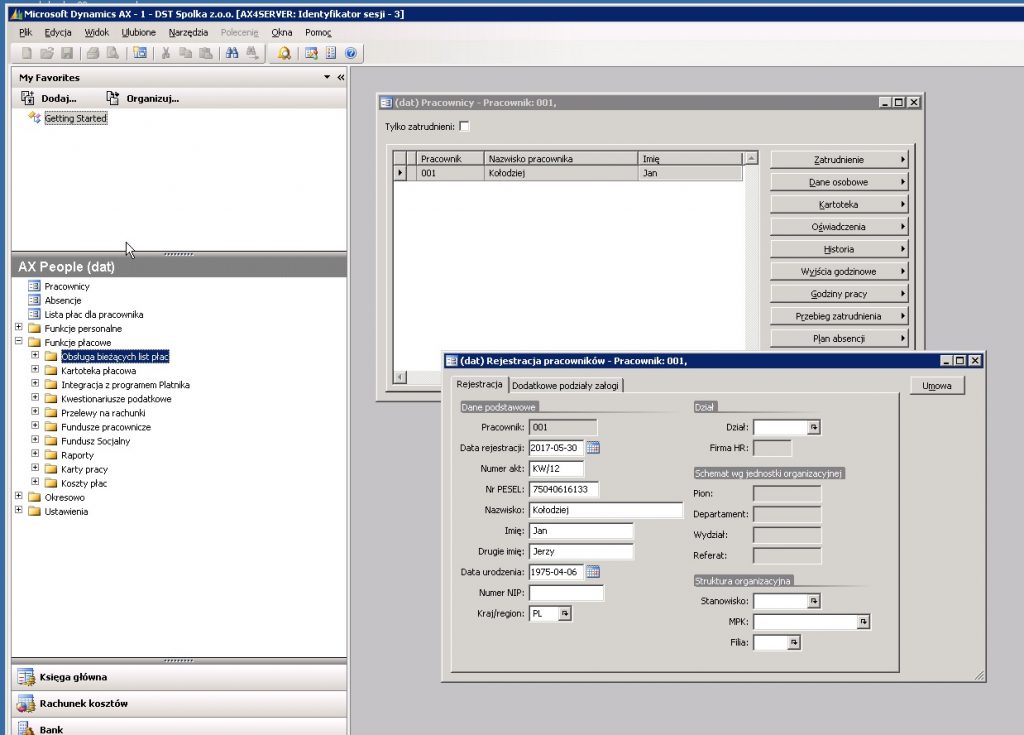Open the calendar for Data rejestracji

[592, 448]
